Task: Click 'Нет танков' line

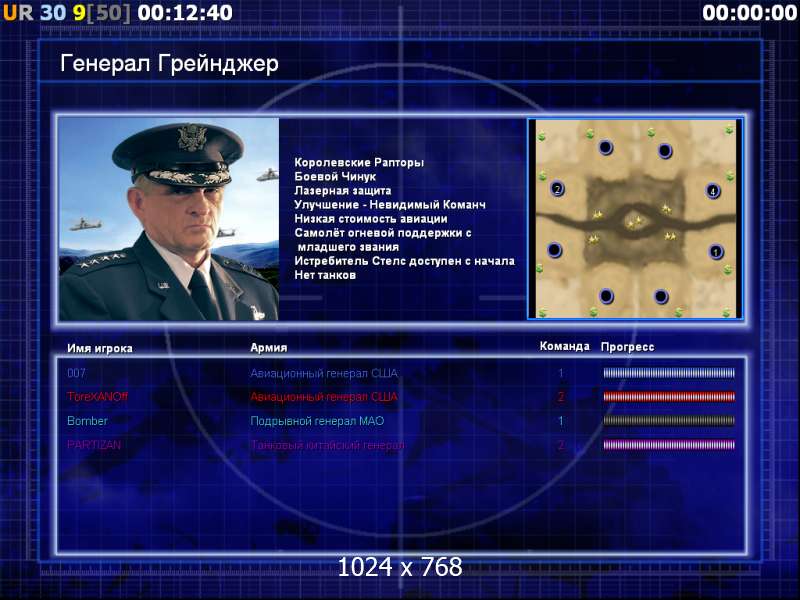Action: tap(324, 276)
